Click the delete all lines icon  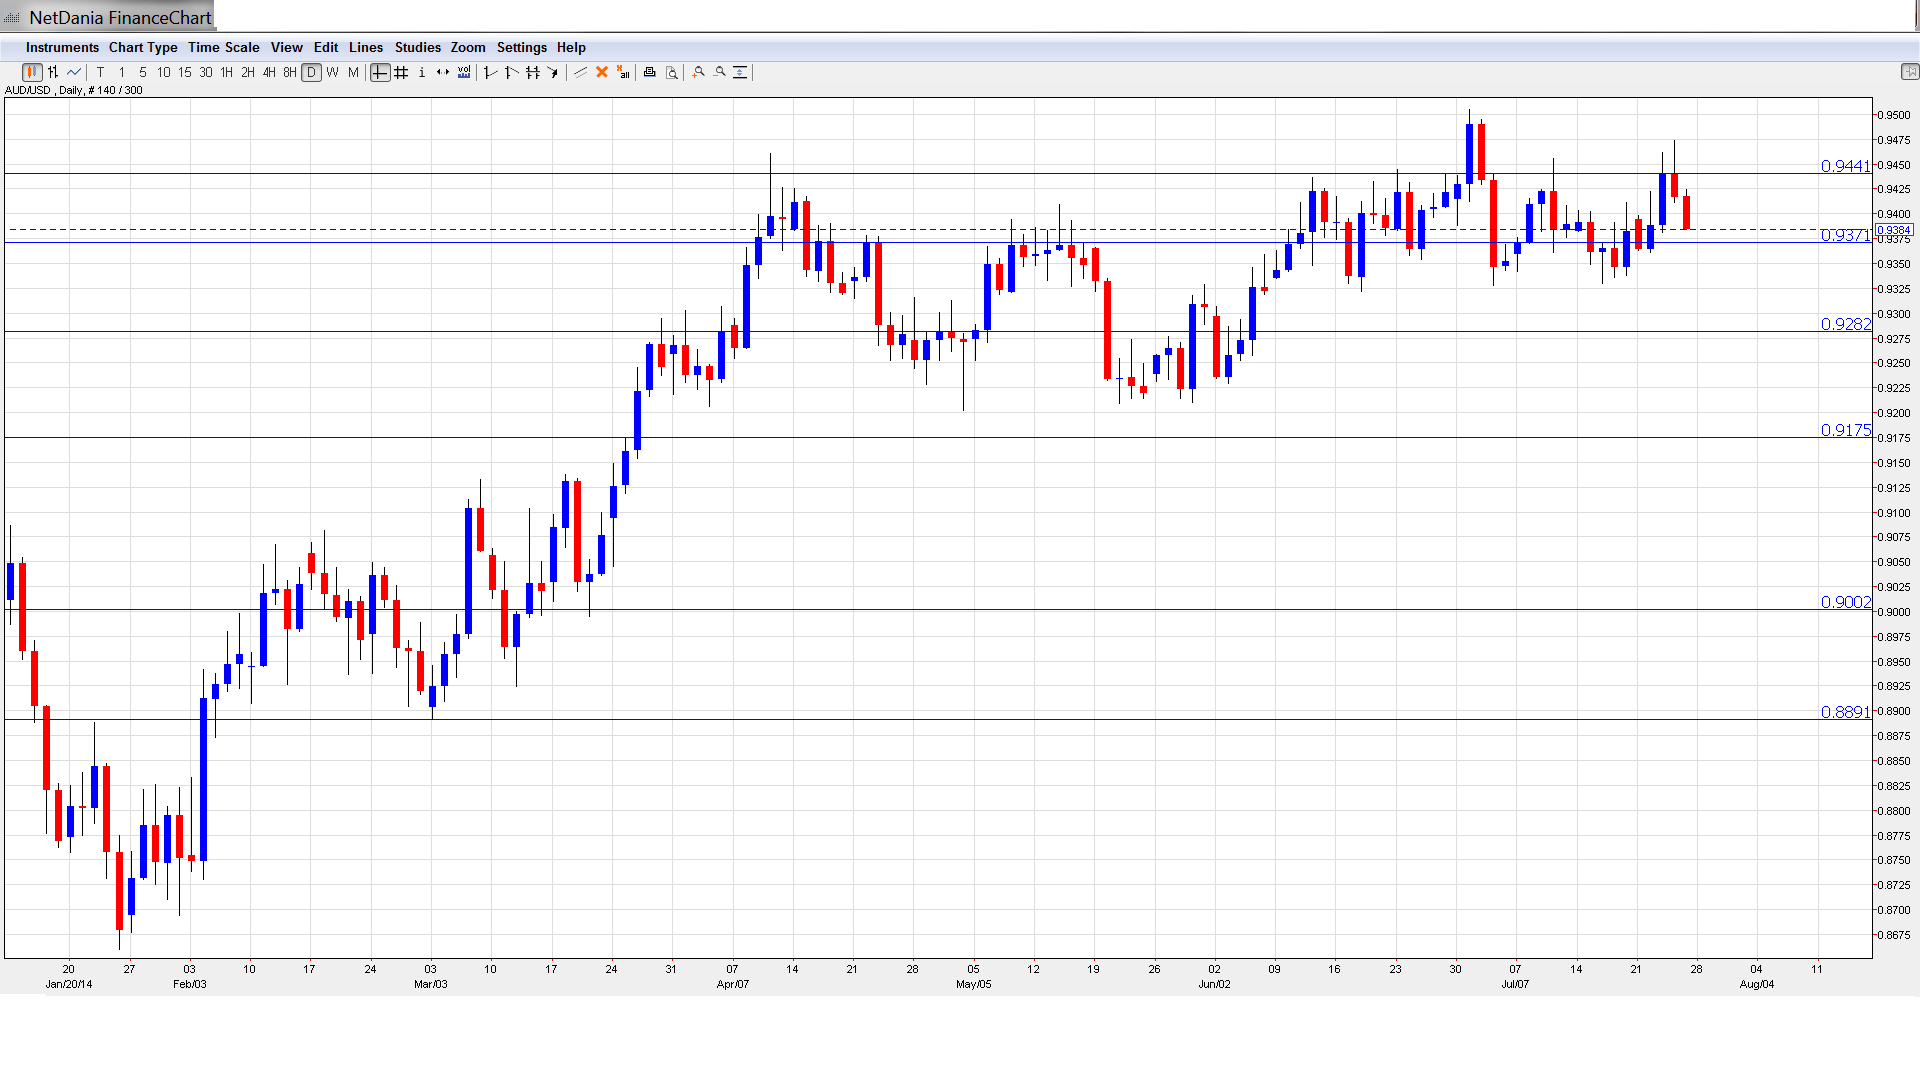click(623, 72)
